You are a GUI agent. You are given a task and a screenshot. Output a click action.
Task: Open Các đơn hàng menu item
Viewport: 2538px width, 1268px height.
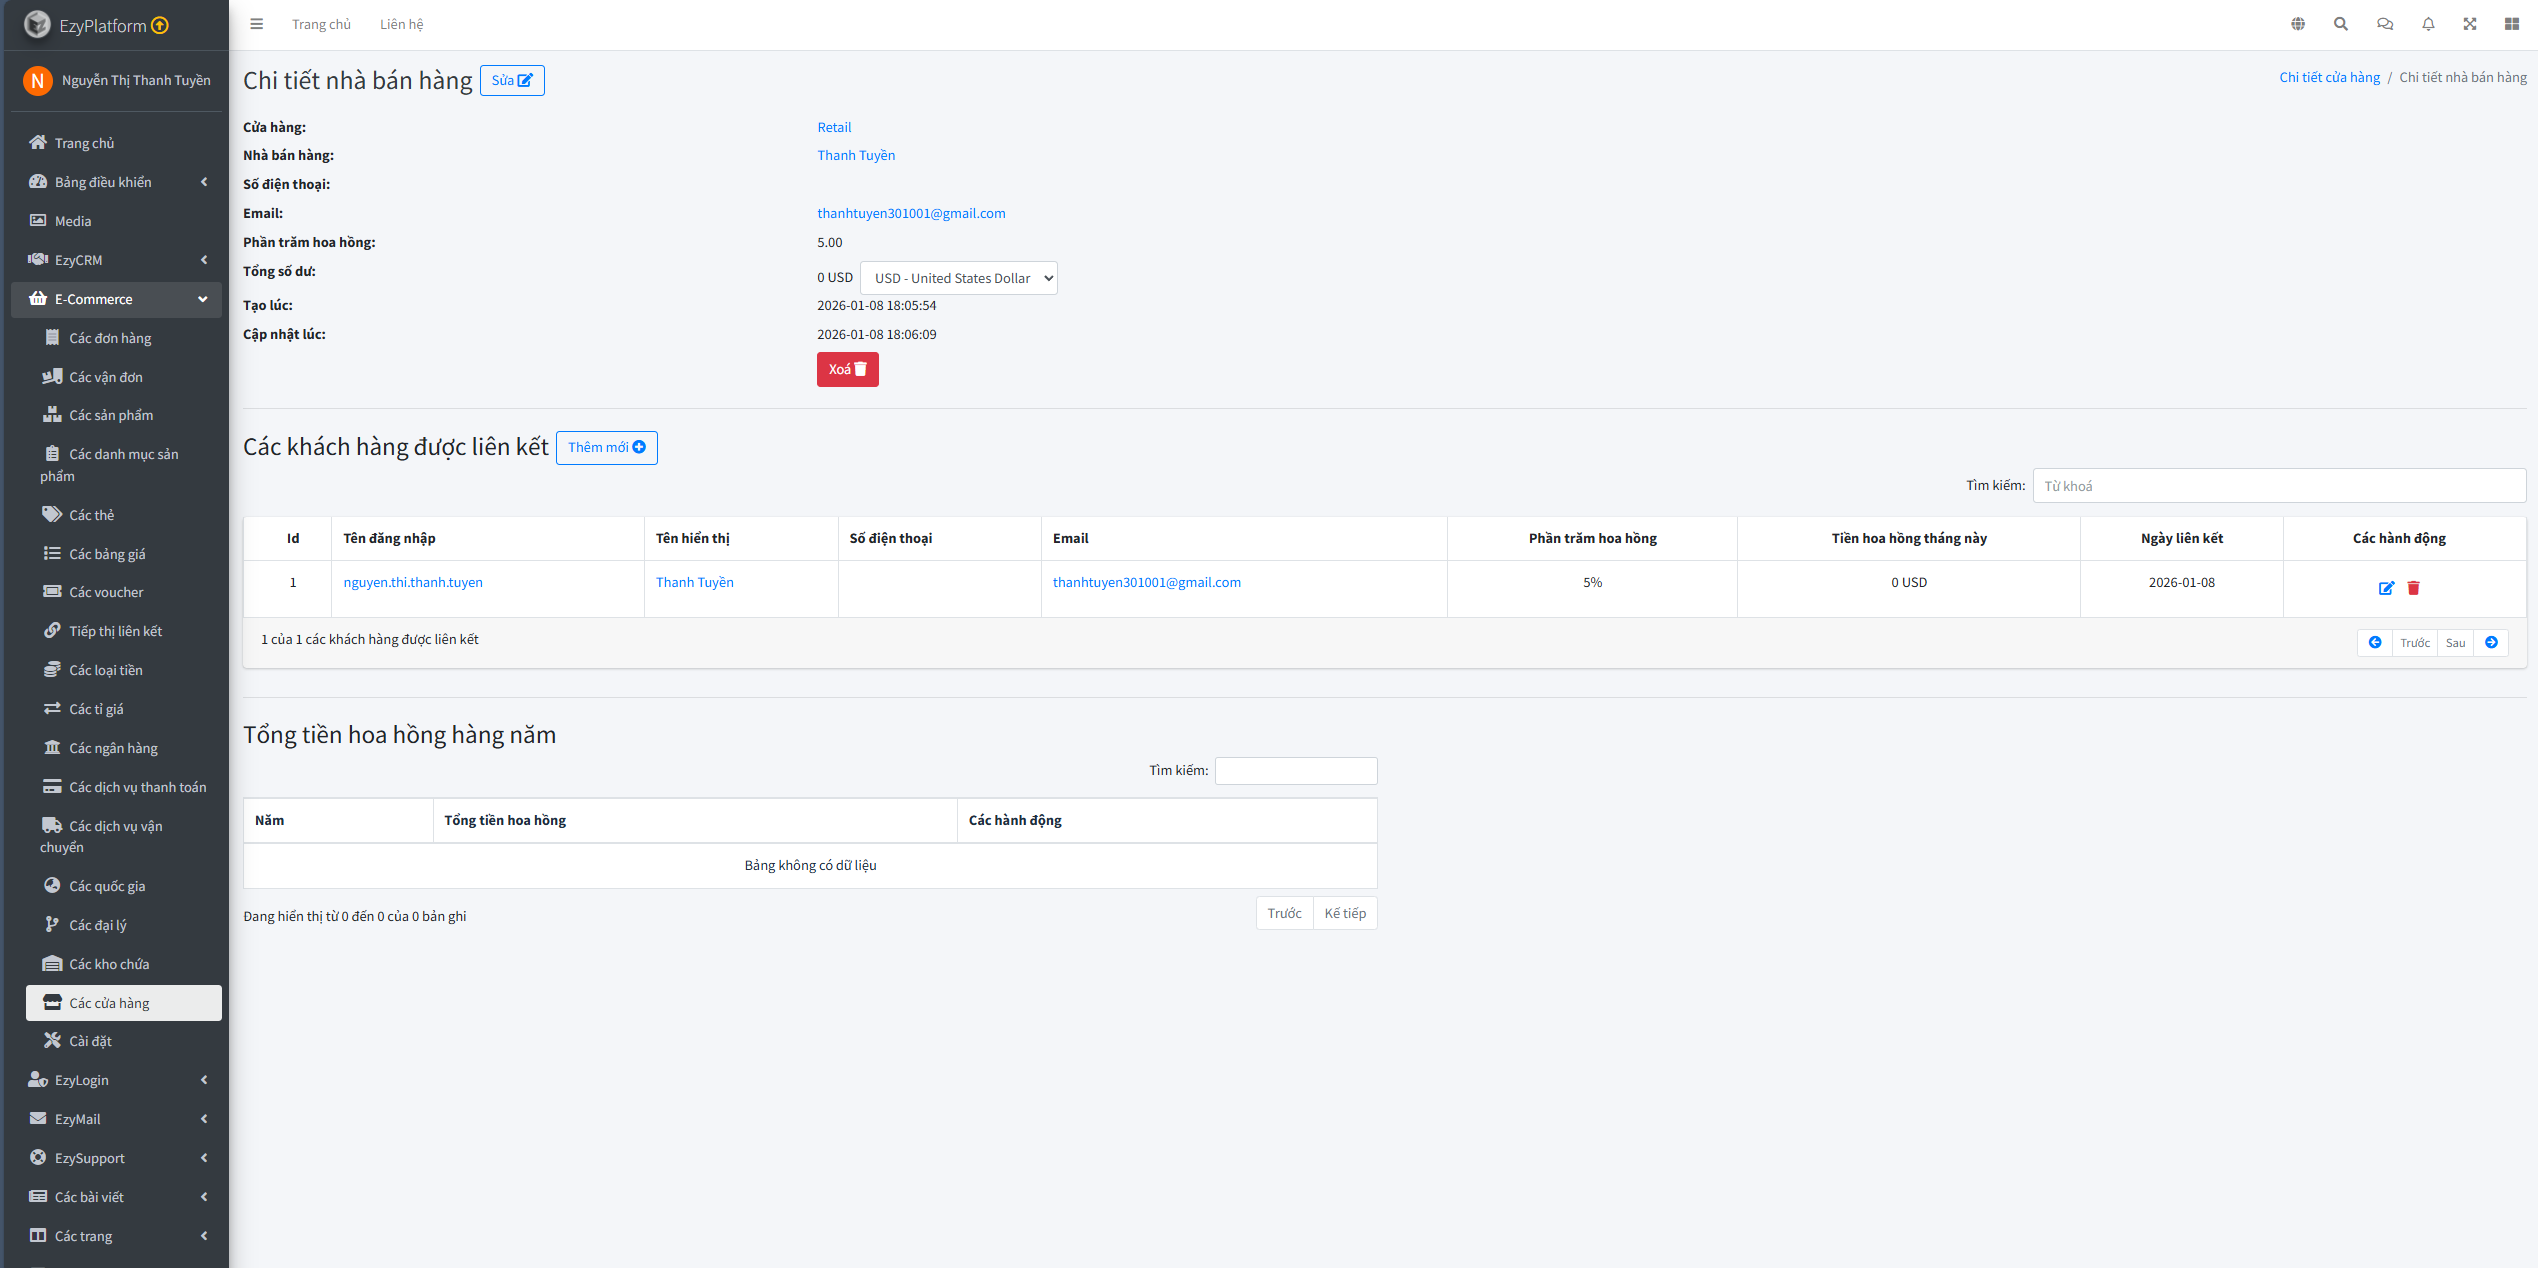[110, 338]
